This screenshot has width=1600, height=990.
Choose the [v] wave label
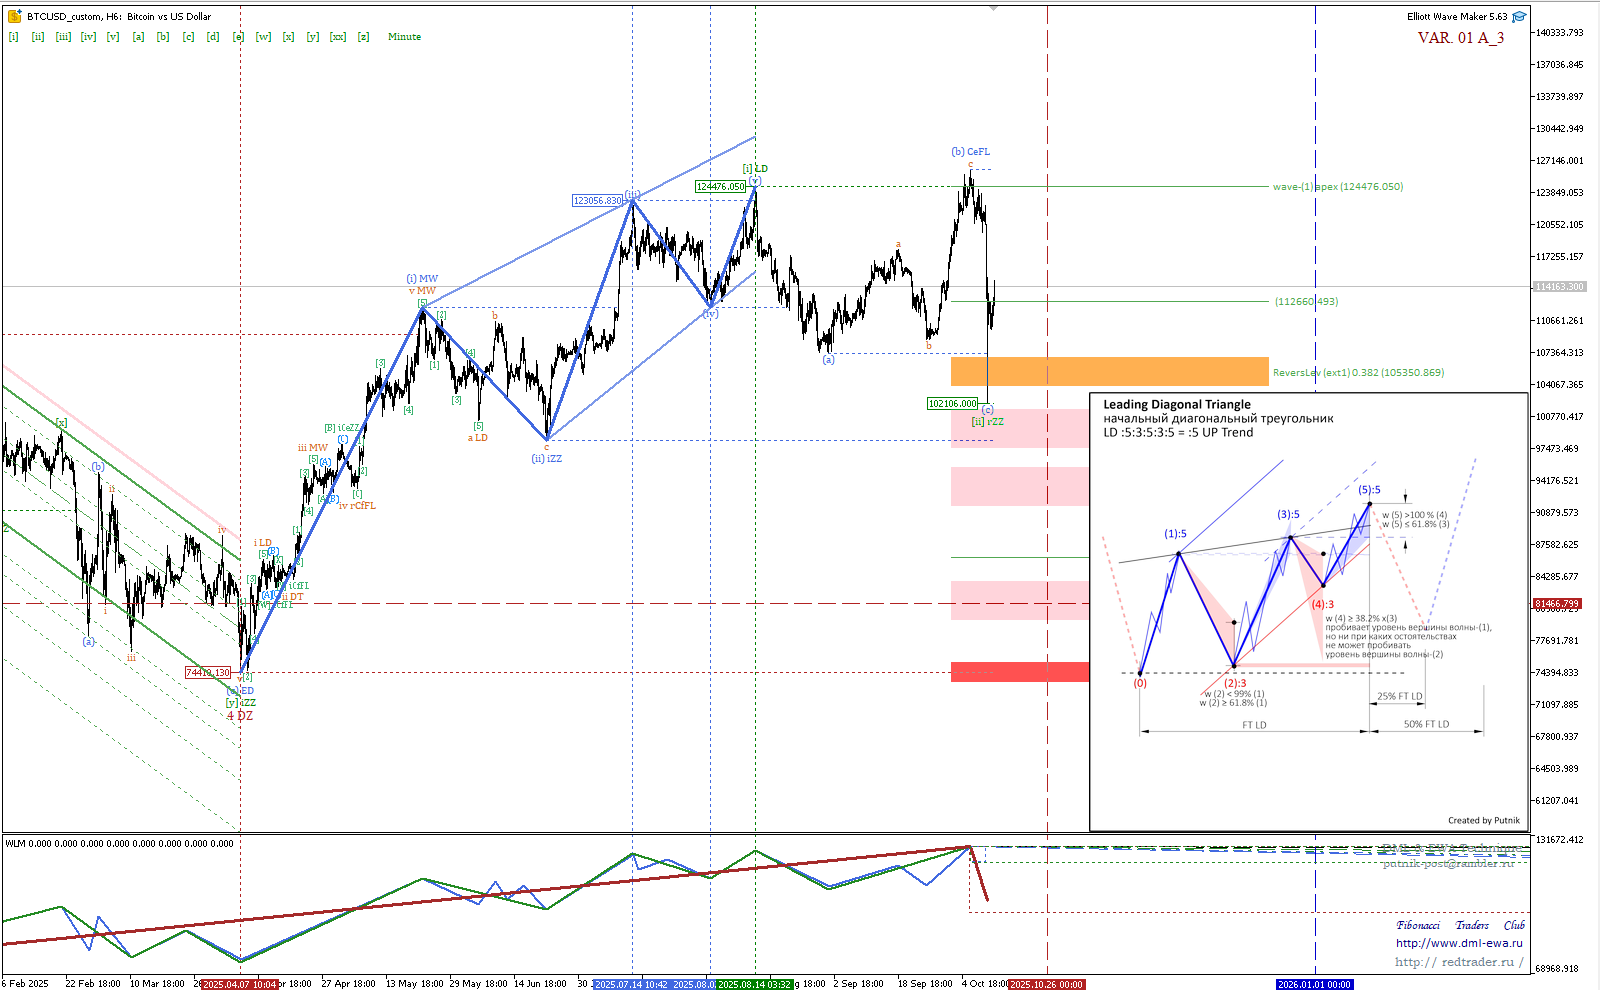[x=113, y=37]
